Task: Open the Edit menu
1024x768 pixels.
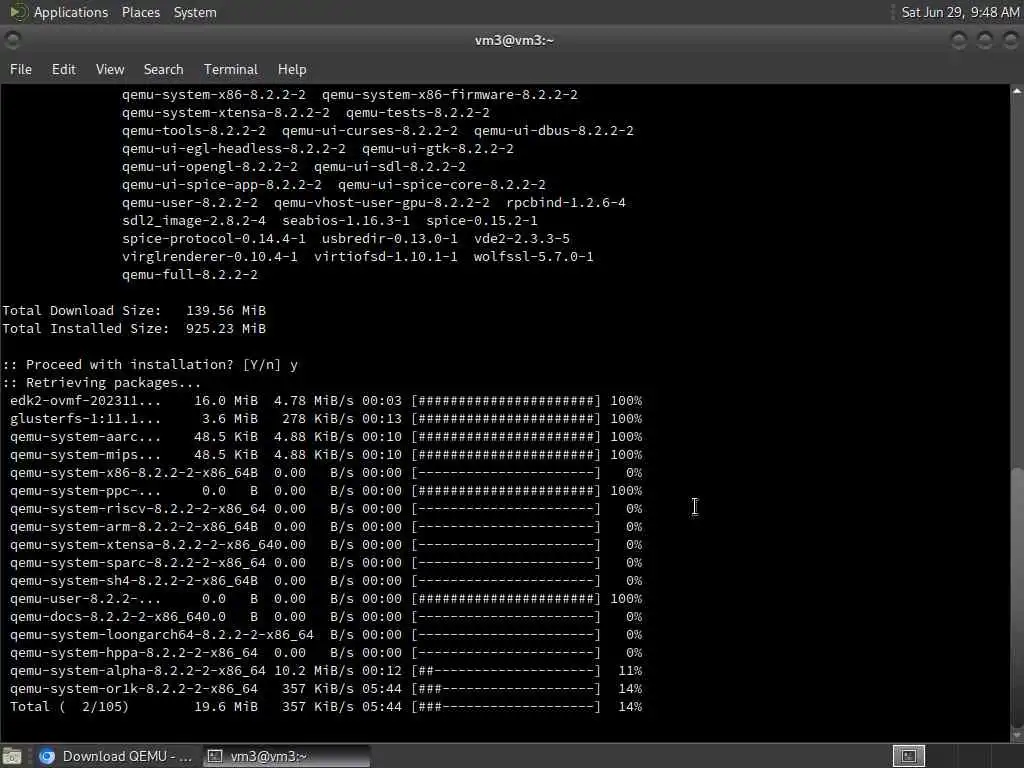Action: pyautogui.click(x=63, y=69)
